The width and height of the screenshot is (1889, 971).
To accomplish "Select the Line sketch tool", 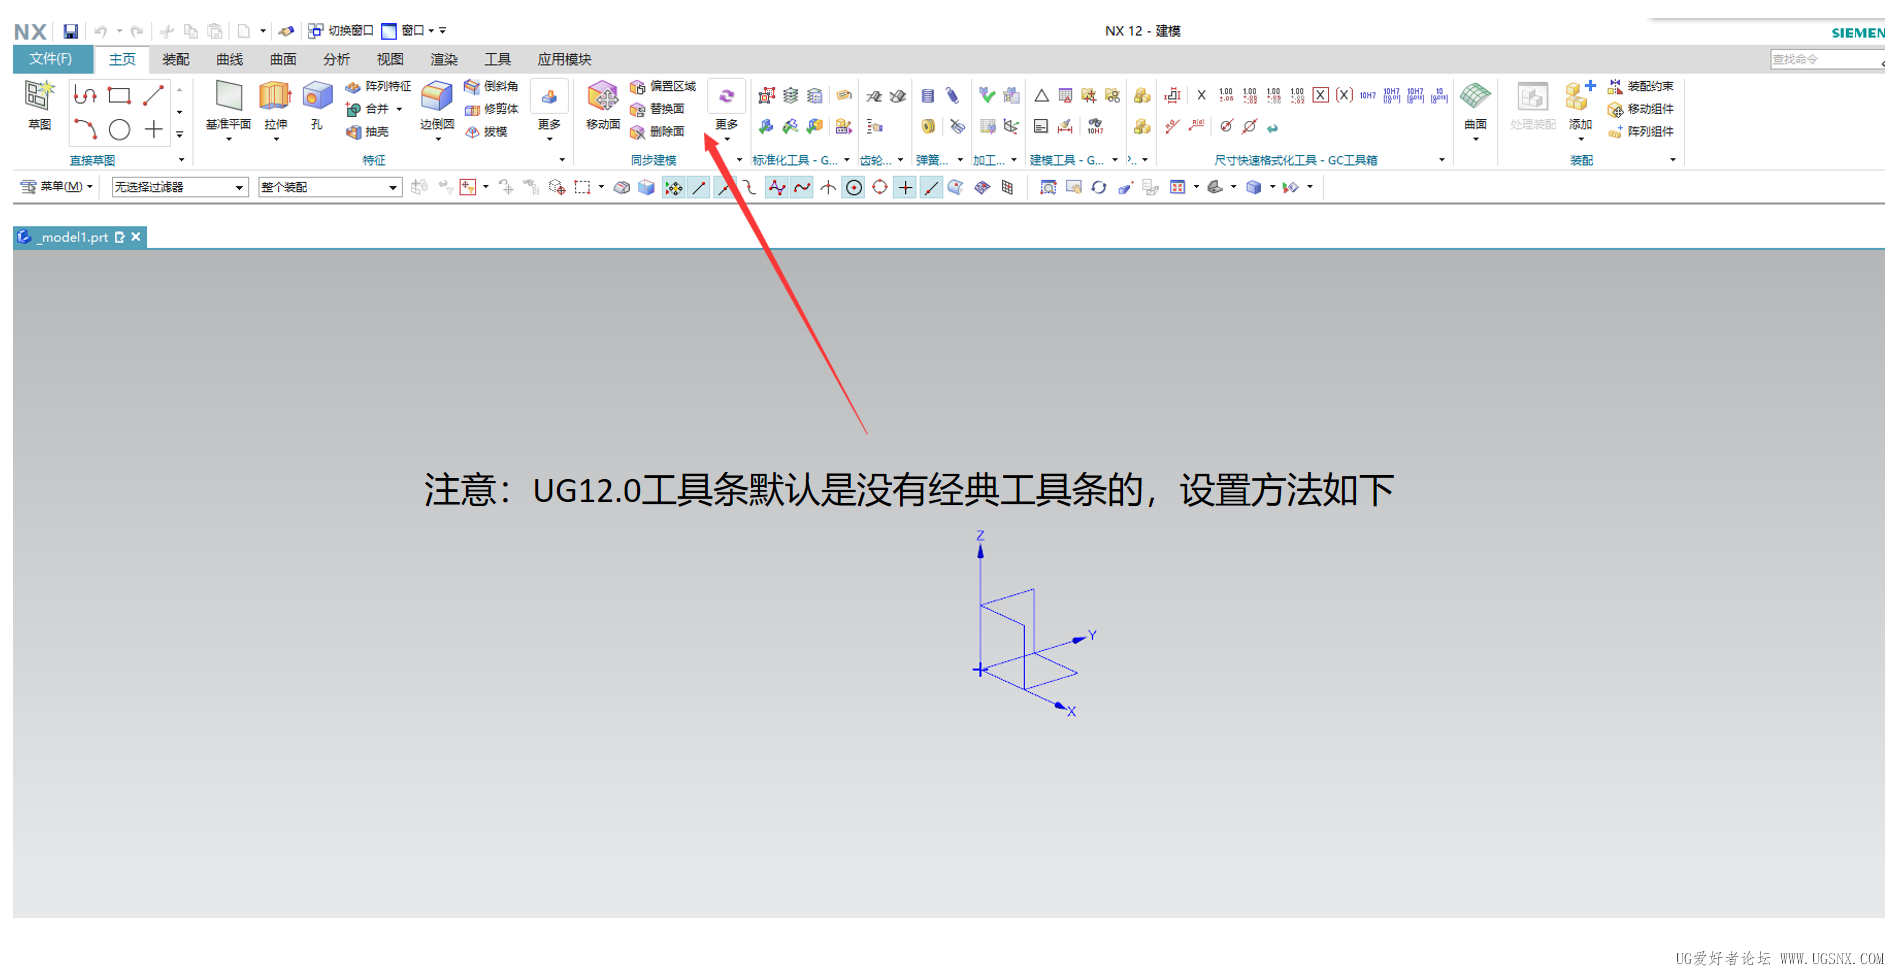I will click(x=153, y=96).
